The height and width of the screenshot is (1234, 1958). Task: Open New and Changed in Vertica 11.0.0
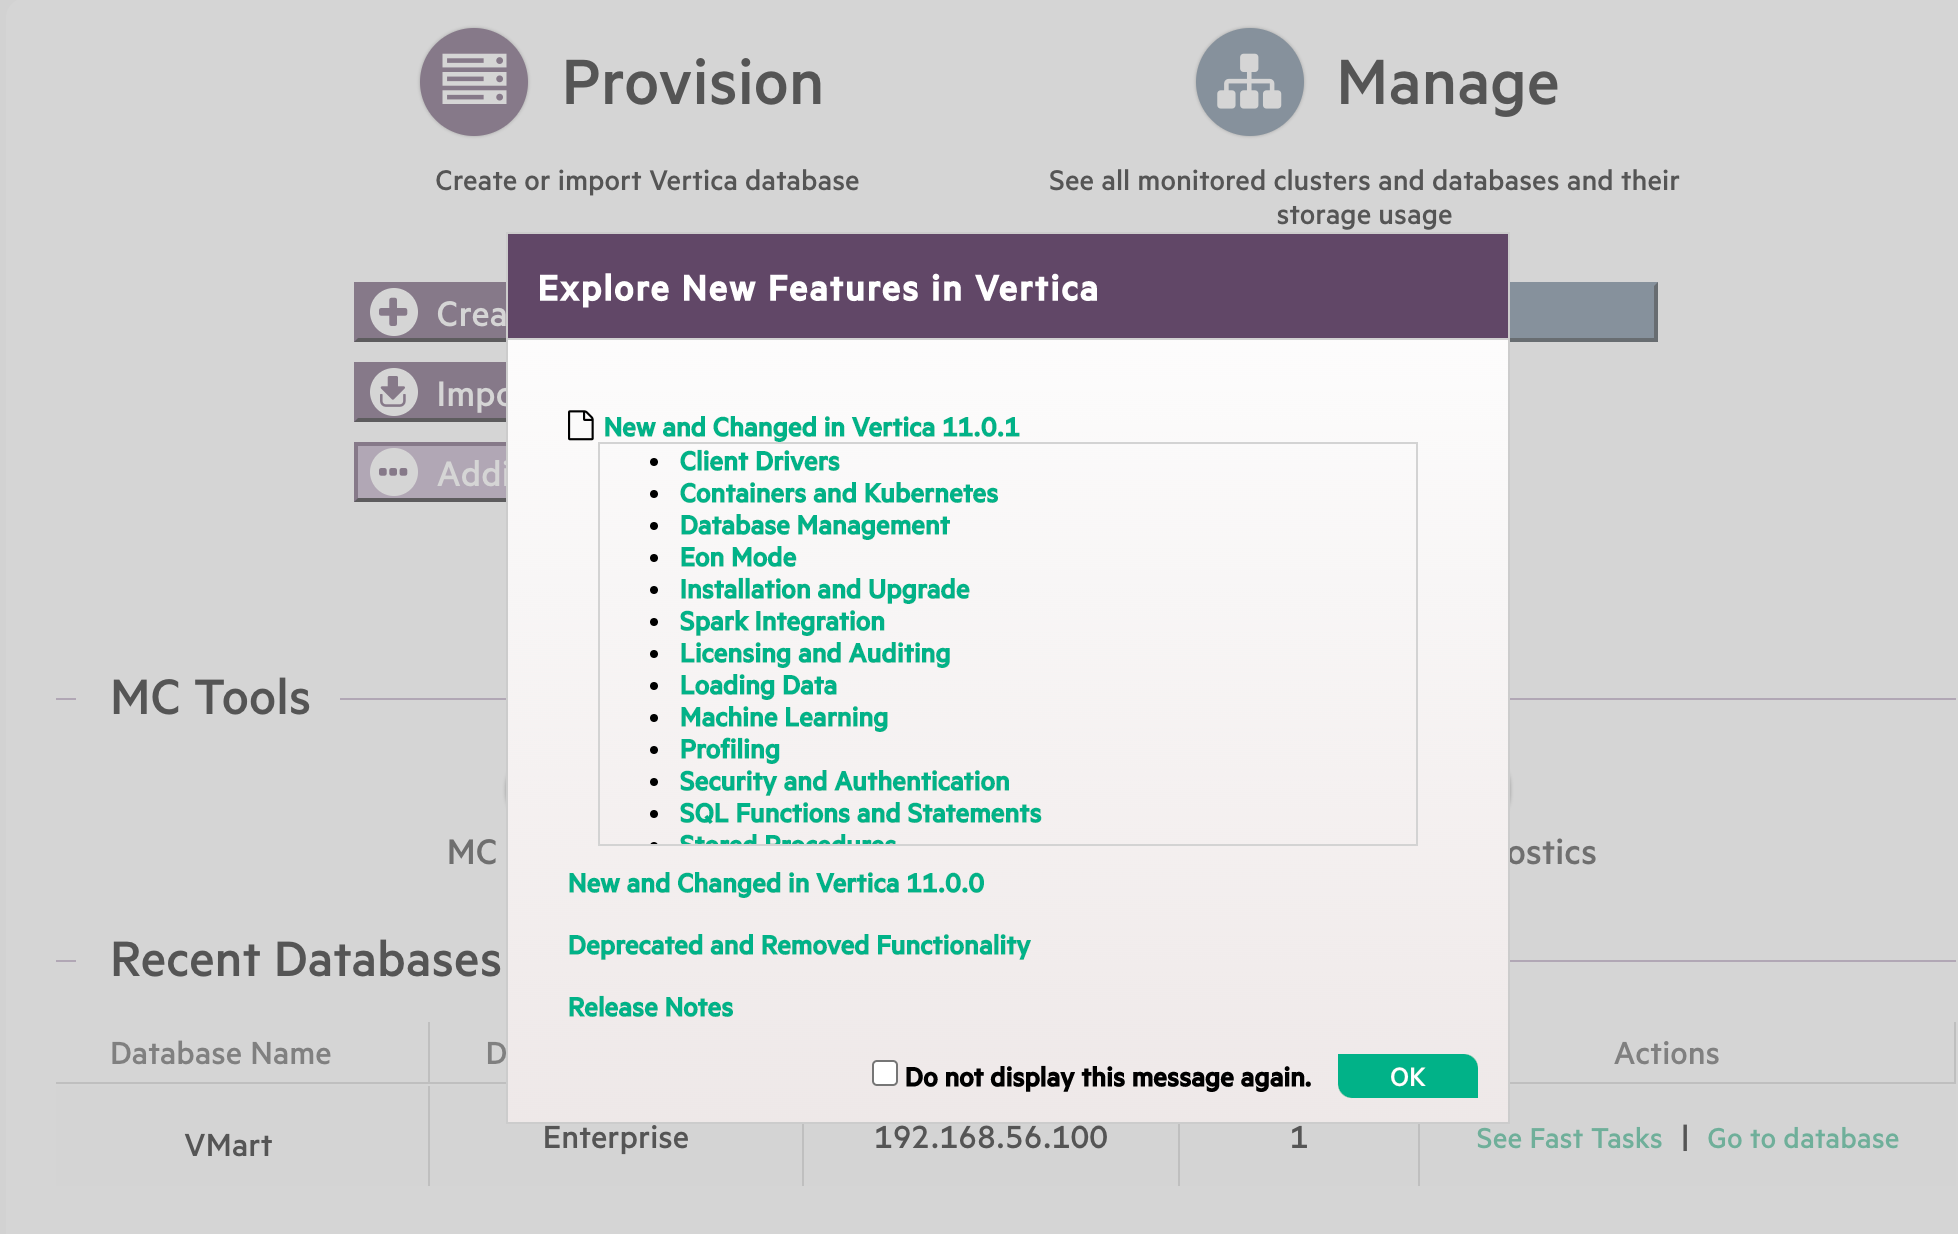pyautogui.click(x=775, y=883)
